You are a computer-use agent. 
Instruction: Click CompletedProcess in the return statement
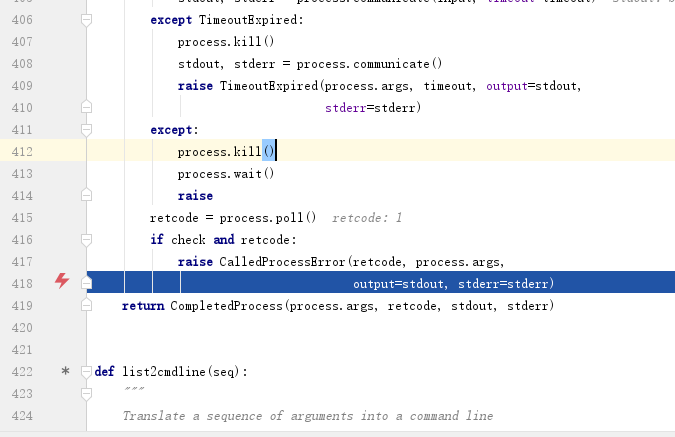pos(226,306)
